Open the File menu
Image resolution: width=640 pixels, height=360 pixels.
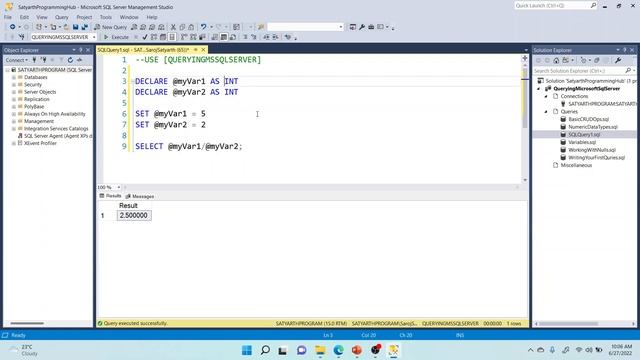(8, 17)
